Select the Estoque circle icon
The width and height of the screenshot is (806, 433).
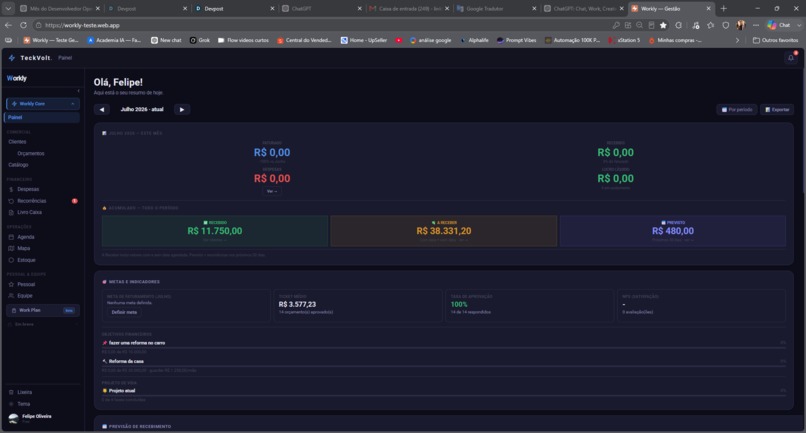[x=11, y=260]
